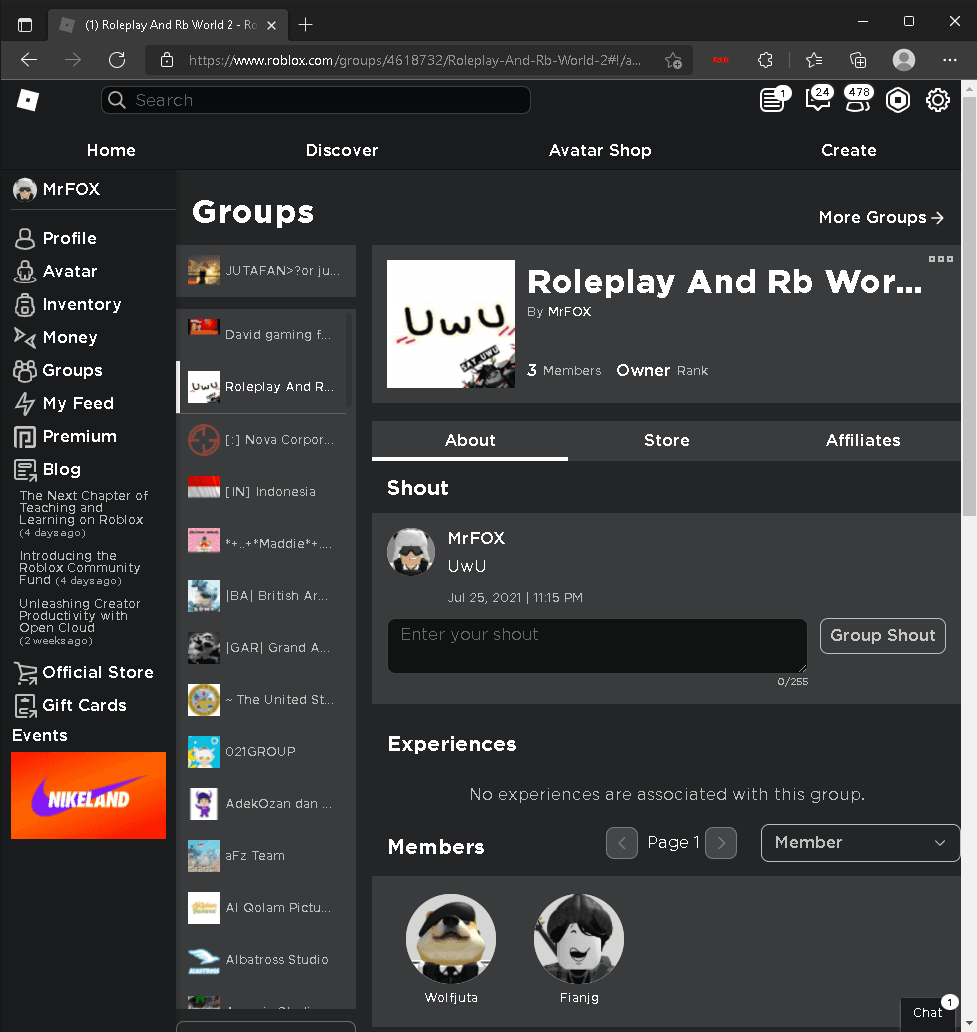Select David gaming group in list
Image resolution: width=977 pixels, height=1032 pixels.
pyautogui.click(x=262, y=334)
